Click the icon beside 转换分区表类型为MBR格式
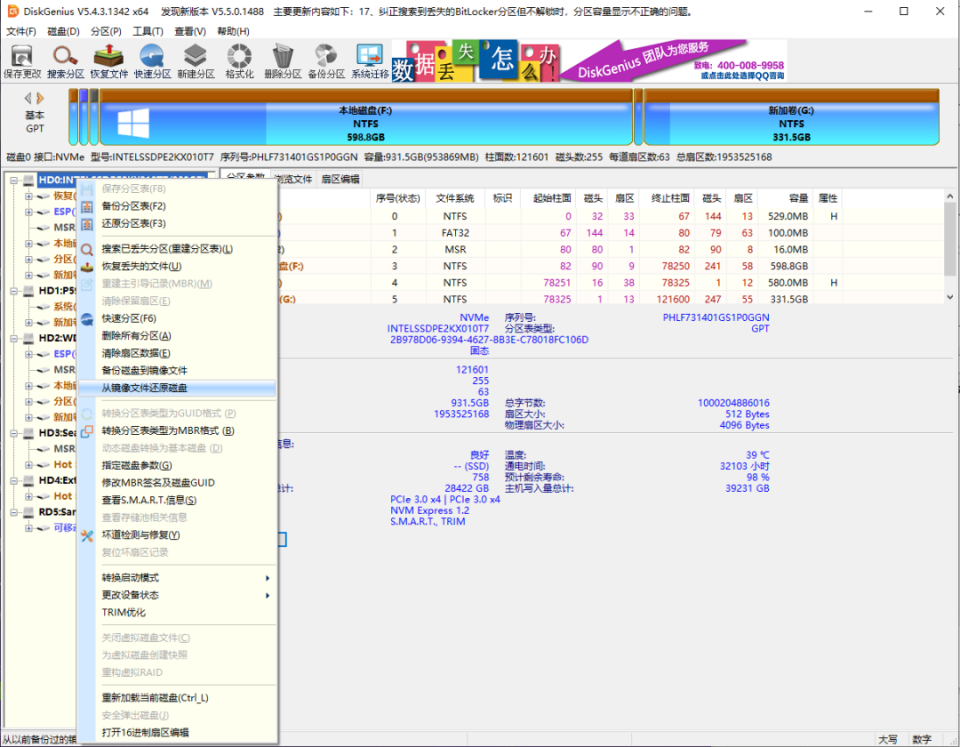The height and width of the screenshot is (747, 960). 87,431
